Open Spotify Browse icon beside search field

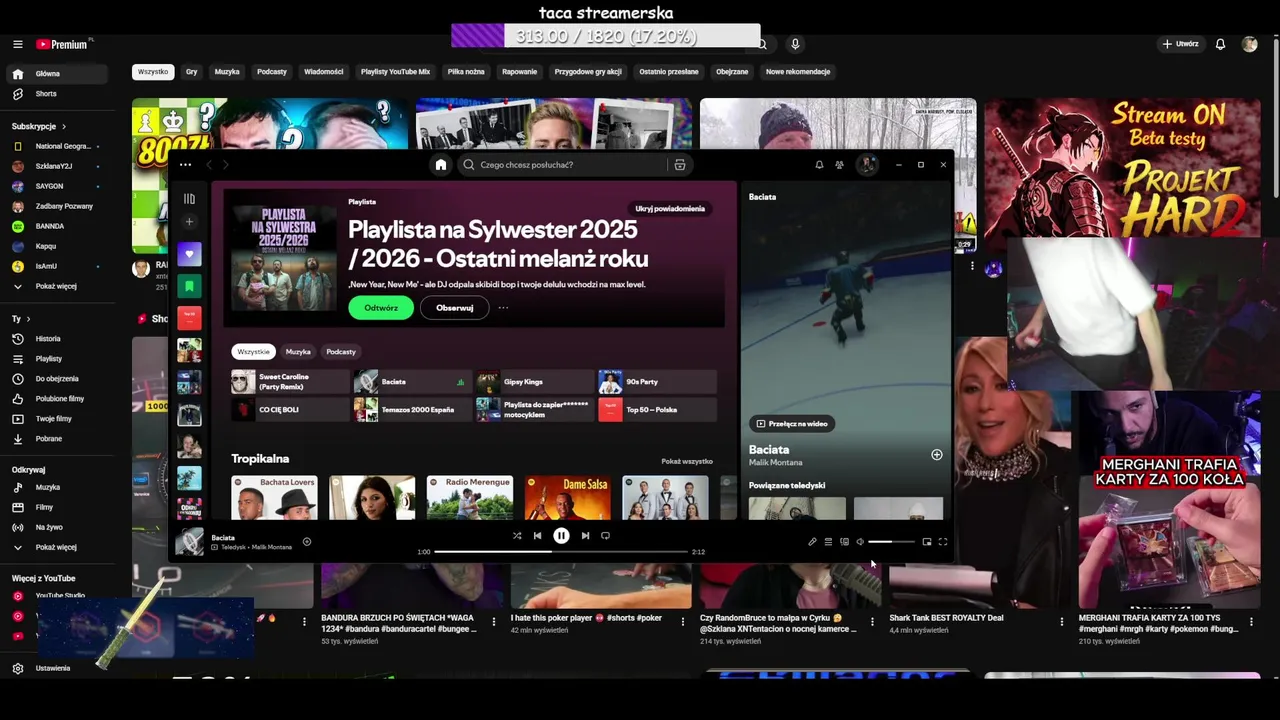(679, 165)
